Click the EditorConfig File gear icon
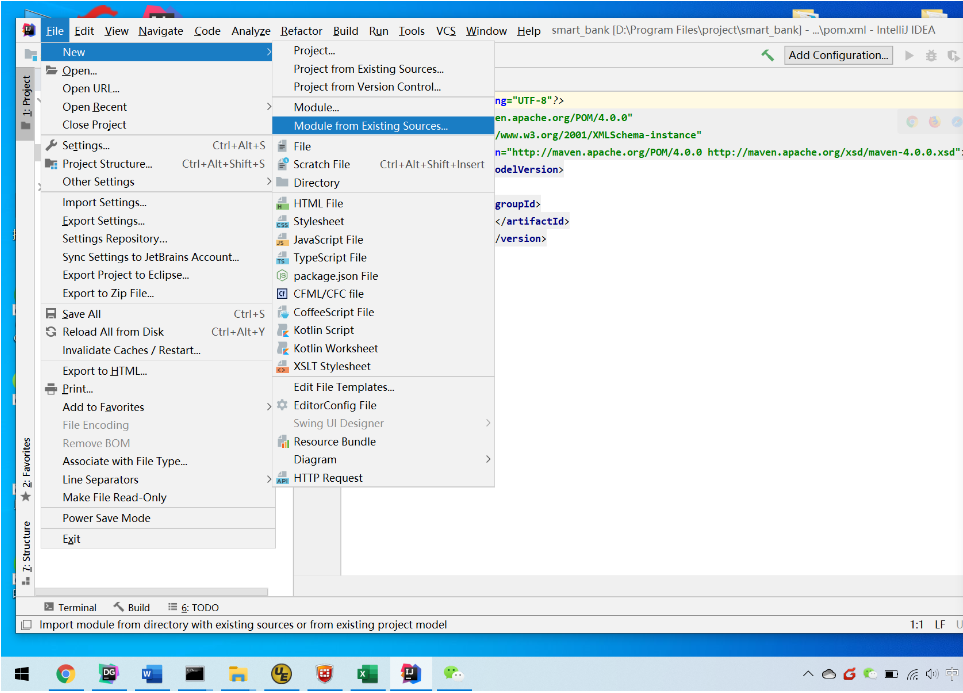 [x=283, y=405]
